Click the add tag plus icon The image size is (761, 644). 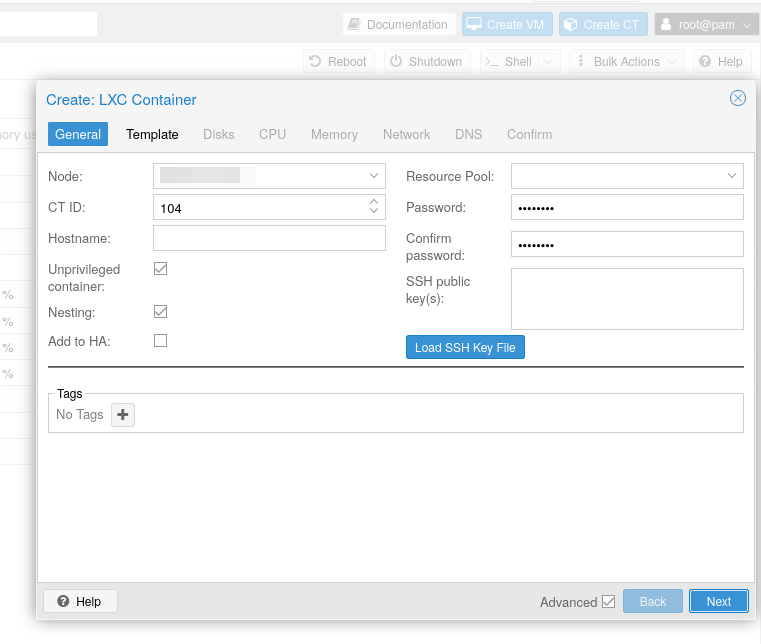[123, 415]
